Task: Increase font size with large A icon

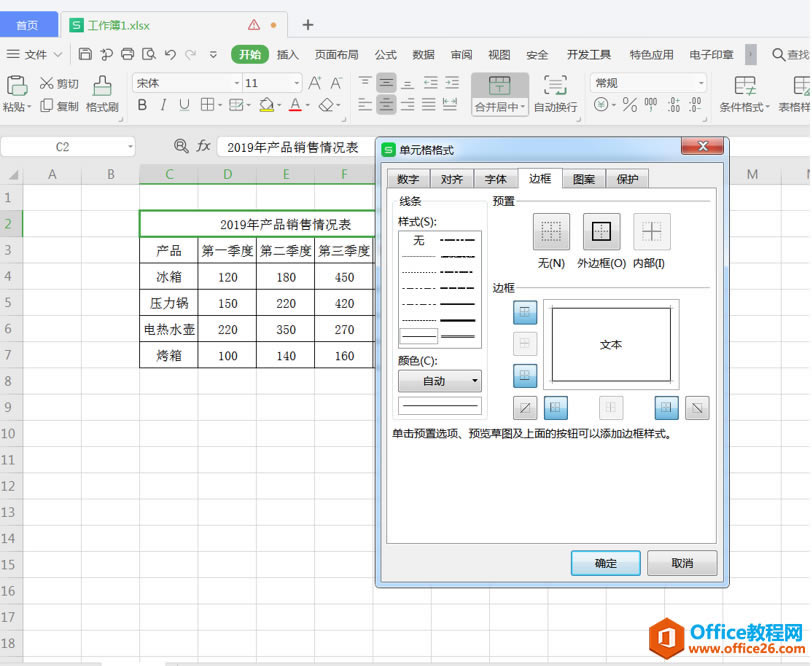Action: [x=314, y=83]
